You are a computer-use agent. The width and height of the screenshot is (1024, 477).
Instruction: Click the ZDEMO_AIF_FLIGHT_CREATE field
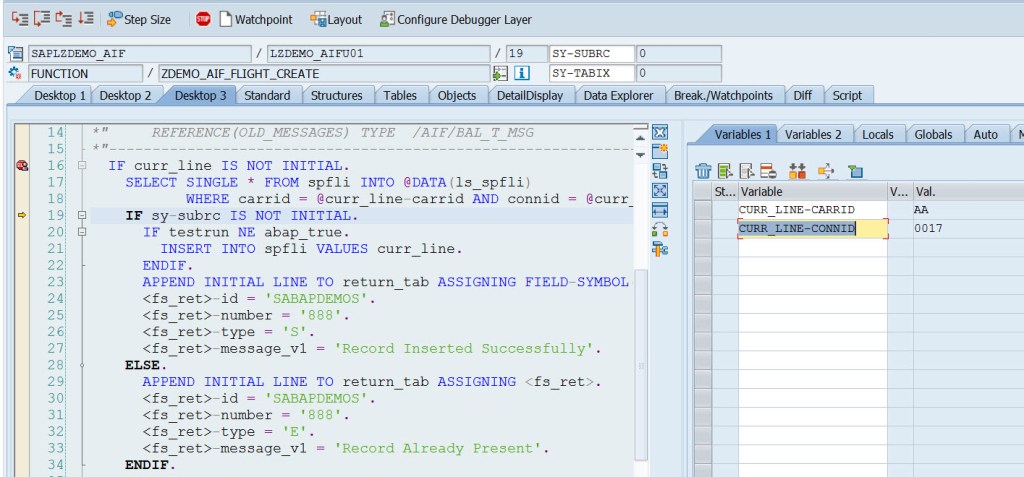click(324, 73)
